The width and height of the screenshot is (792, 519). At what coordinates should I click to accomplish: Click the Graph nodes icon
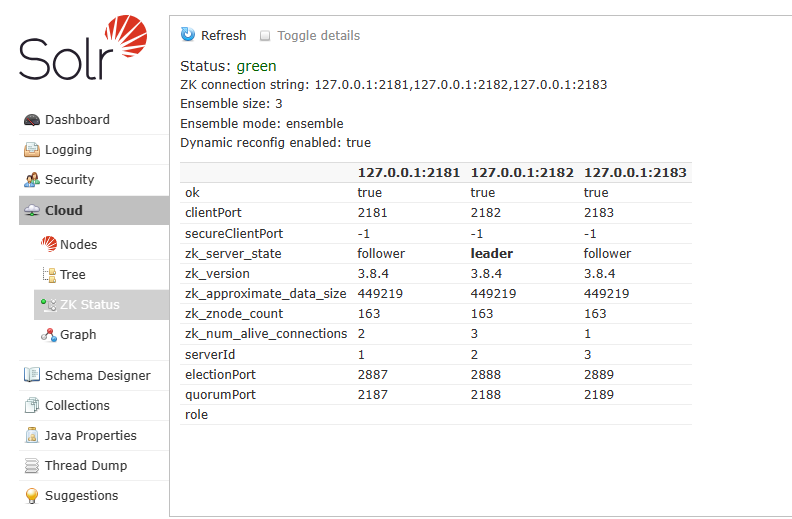pos(49,335)
